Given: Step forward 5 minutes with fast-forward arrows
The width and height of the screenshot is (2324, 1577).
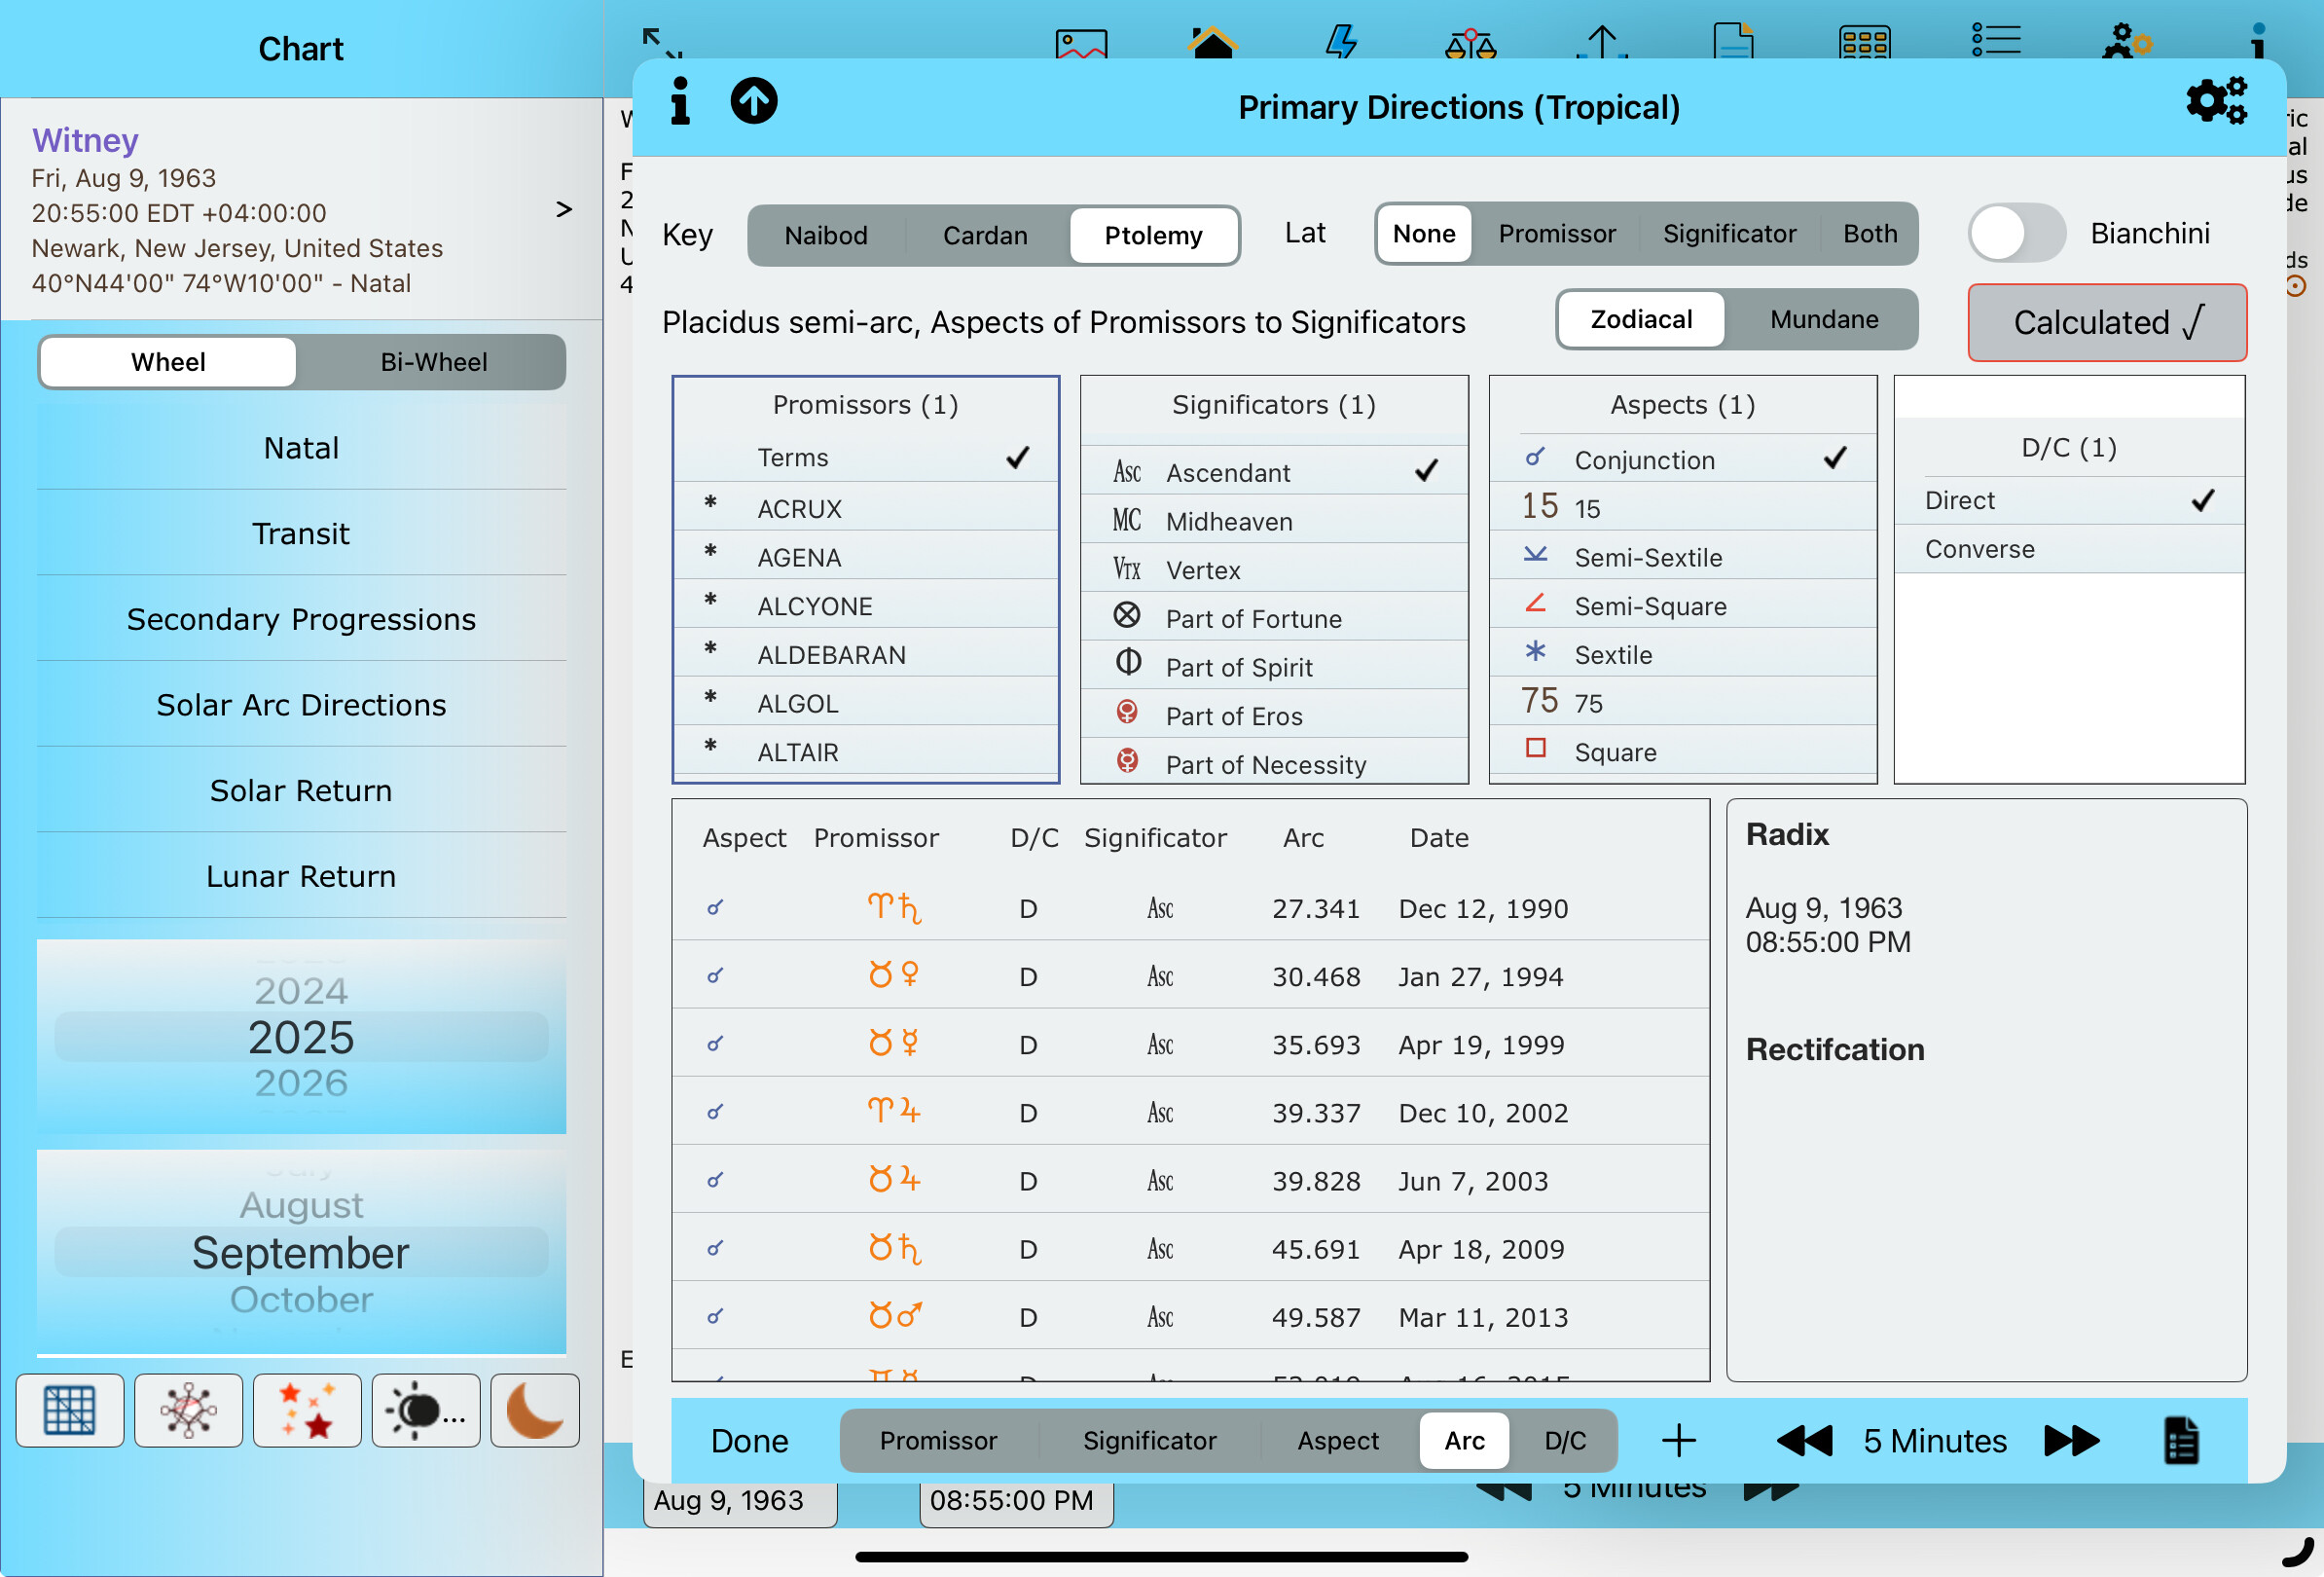Looking at the screenshot, I should pyautogui.click(x=2071, y=1440).
